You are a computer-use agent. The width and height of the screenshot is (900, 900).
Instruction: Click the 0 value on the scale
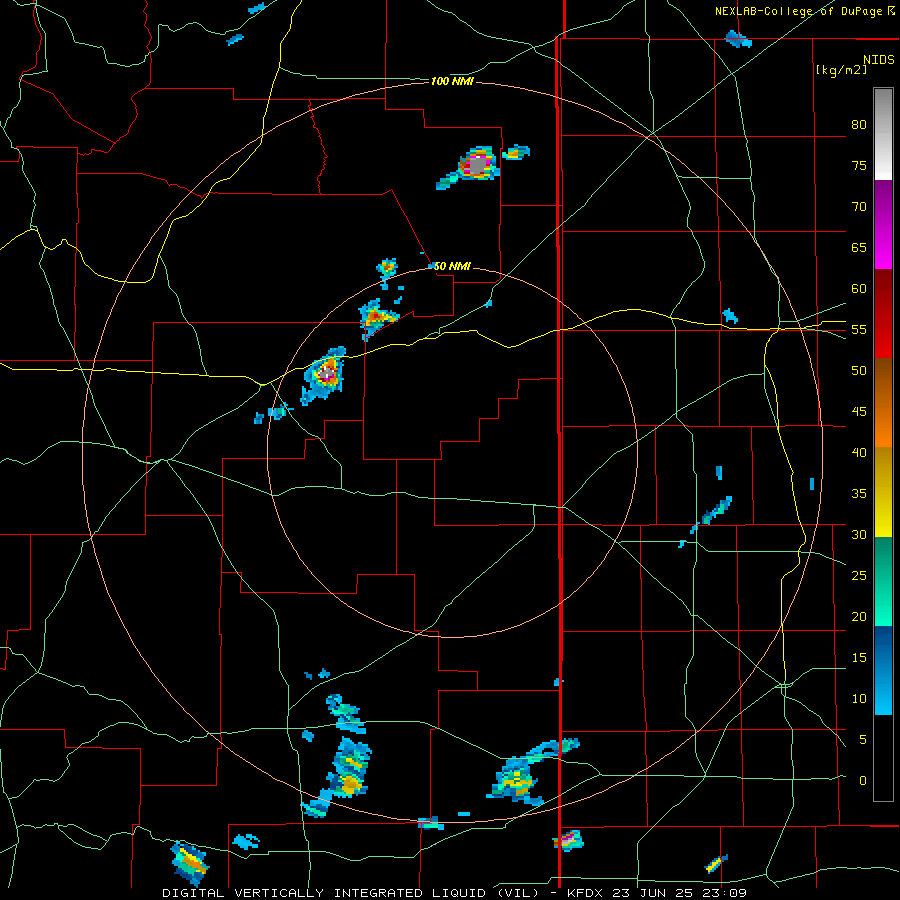coord(863,781)
